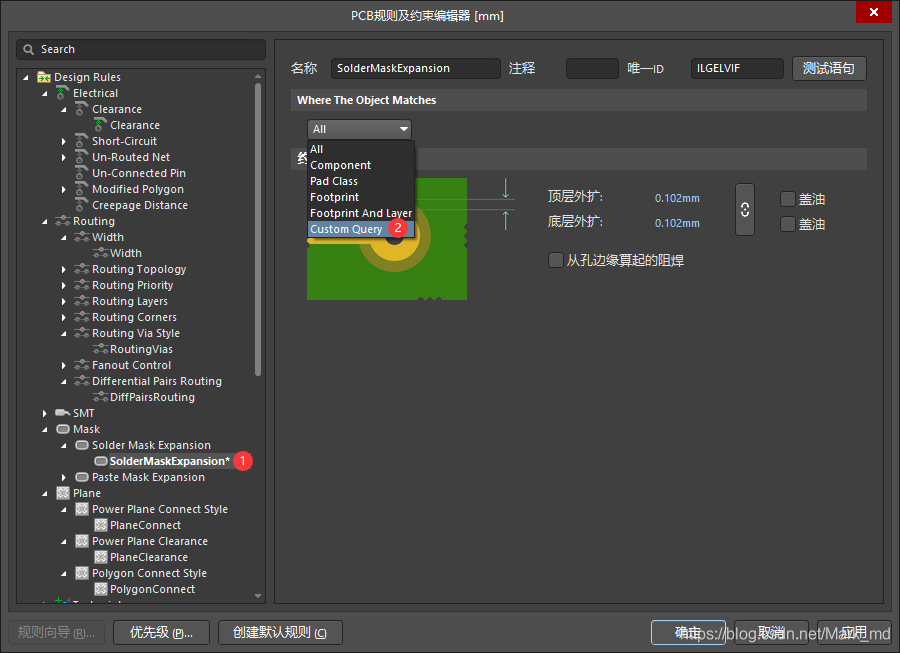Enable tenting checkbox for top layer expansion
Image resolution: width=900 pixels, height=653 pixels.
point(788,199)
